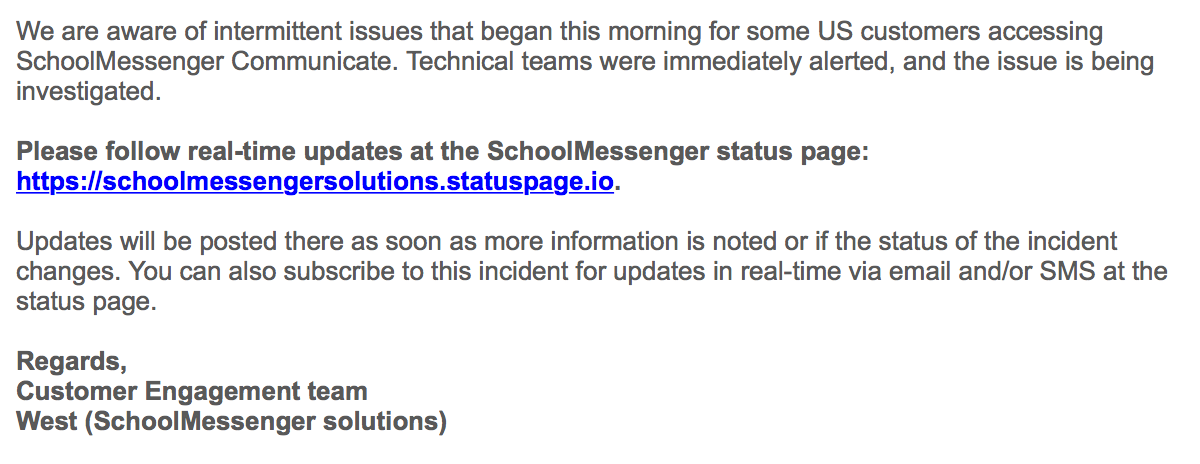This screenshot has height=464, width=1200.
Task: Click the 'Customer Engagement team' signature line
Action: pos(192,392)
